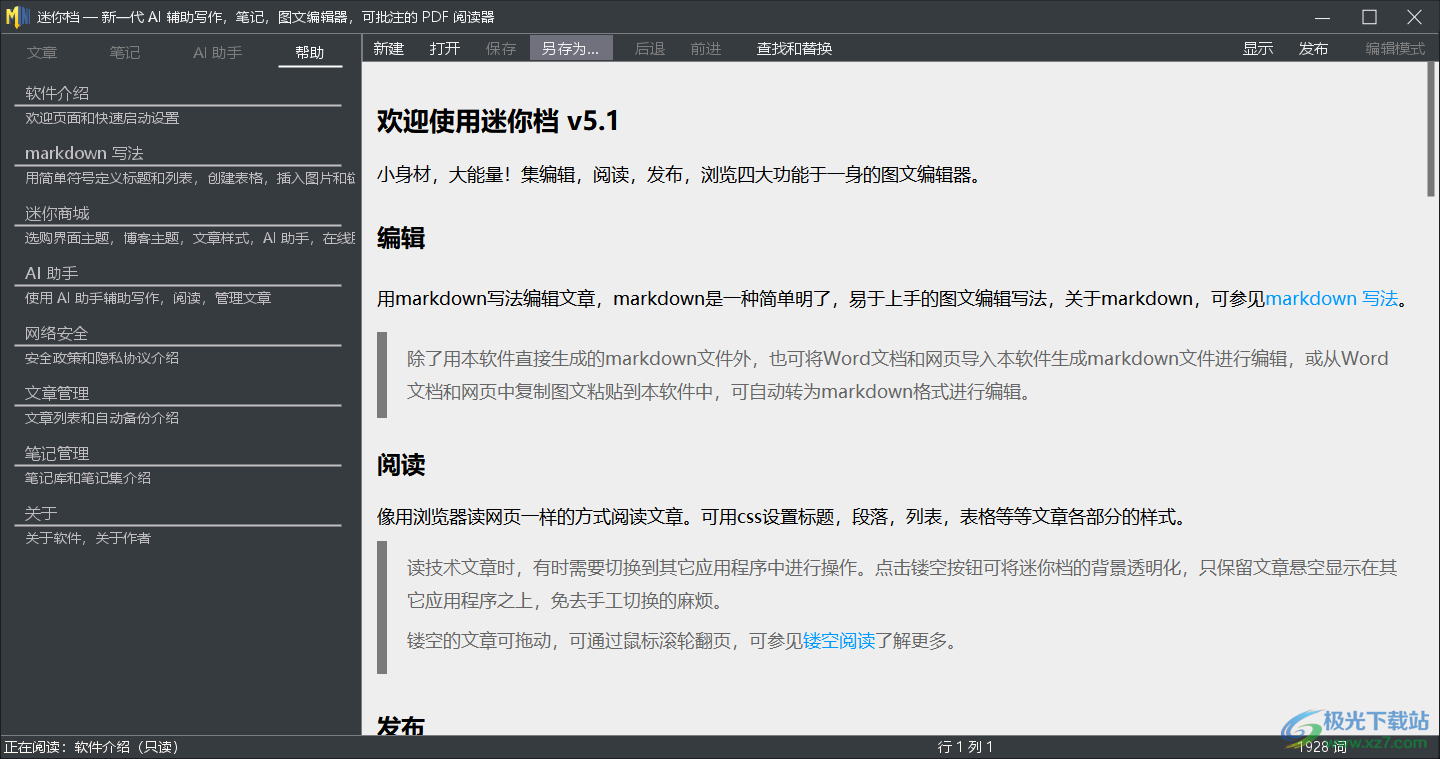Viewport: 1440px width, 759px height.
Task: Click 后退 in the toolbar
Action: point(650,48)
